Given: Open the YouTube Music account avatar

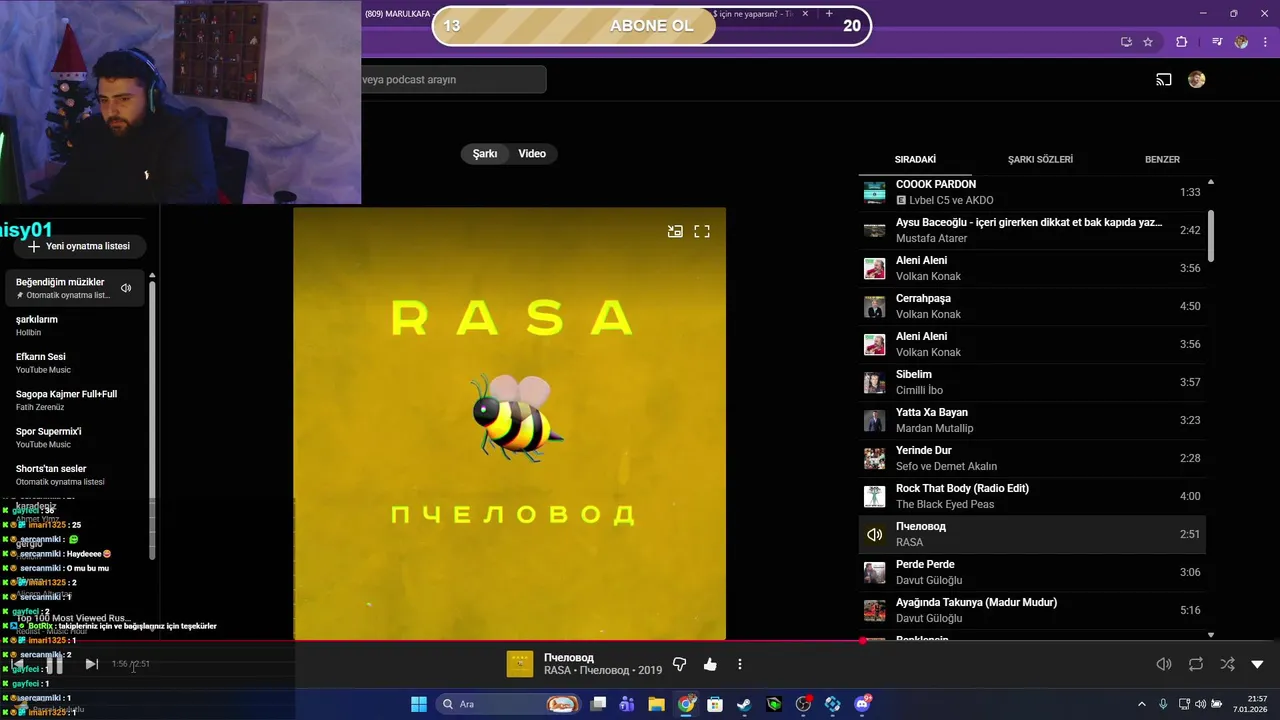Looking at the screenshot, I should pos(1197,80).
